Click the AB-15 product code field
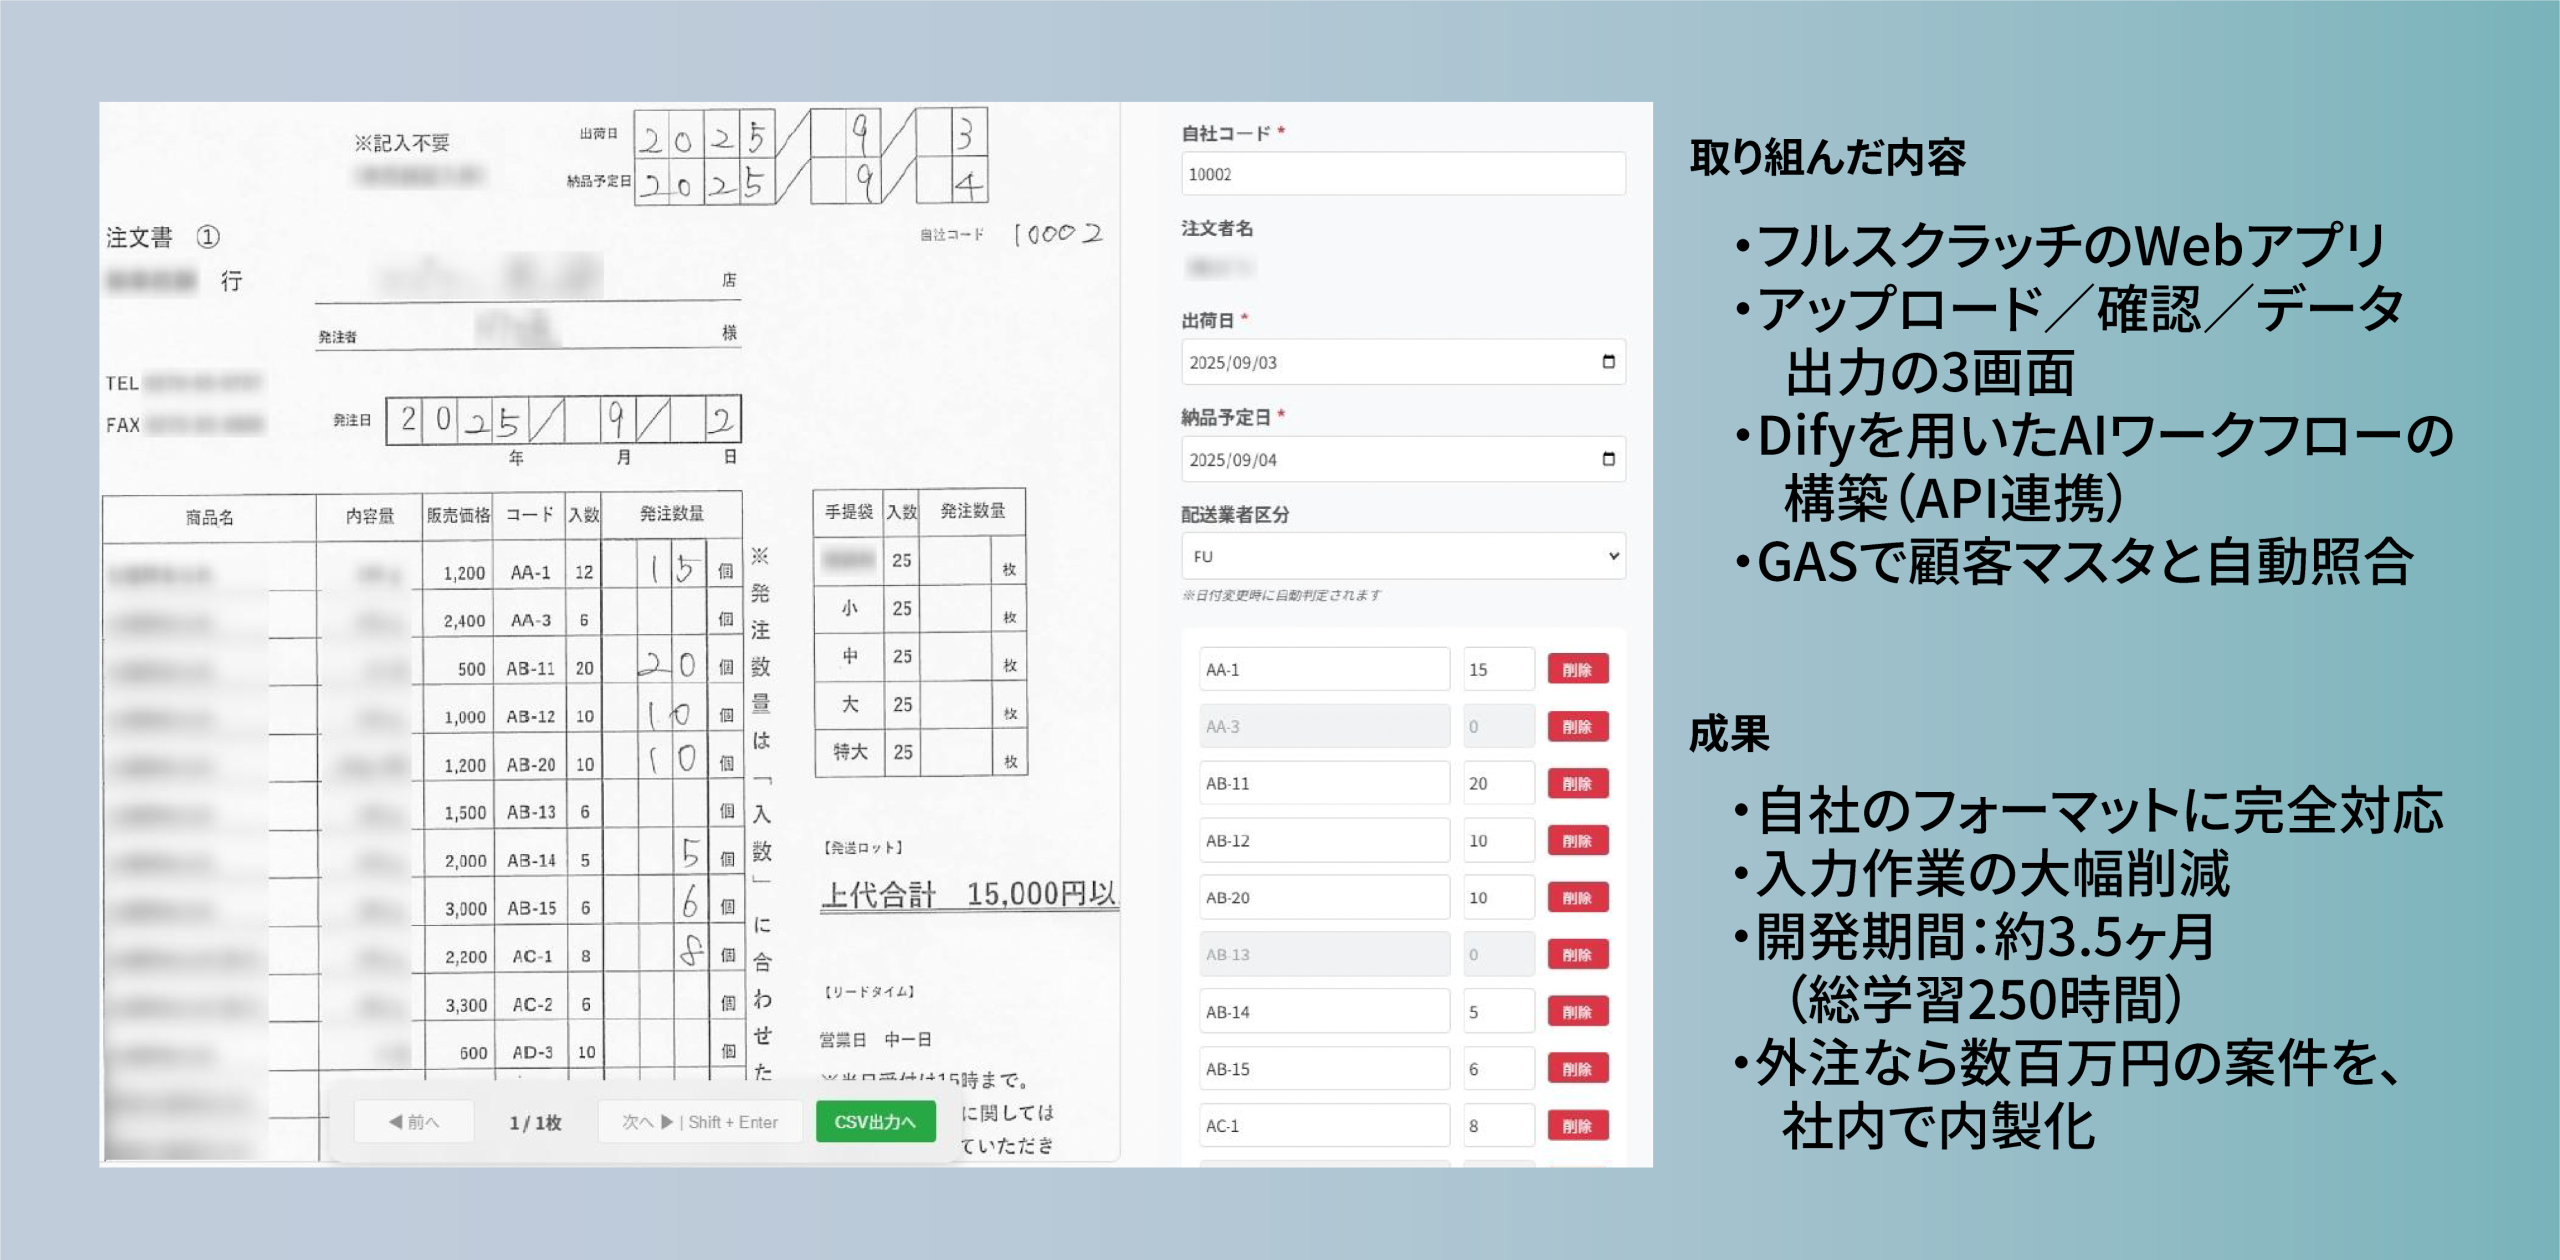 pyautogui.click(x=1323, y=1068)
